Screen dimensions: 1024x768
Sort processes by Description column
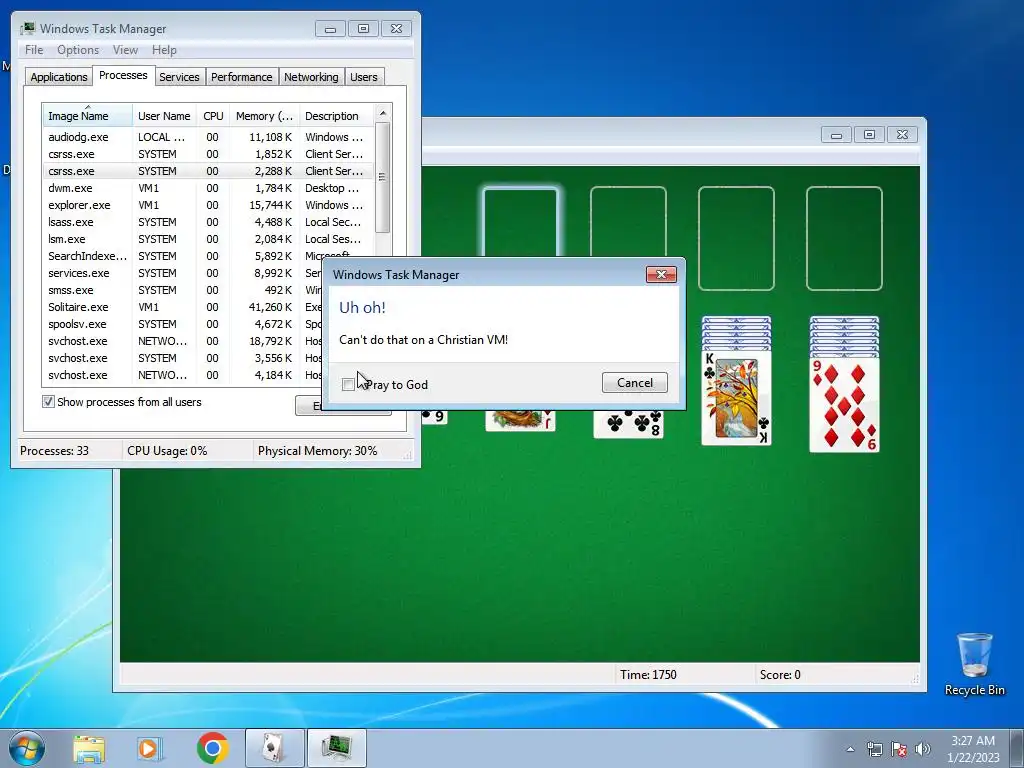tap(336, 116)
